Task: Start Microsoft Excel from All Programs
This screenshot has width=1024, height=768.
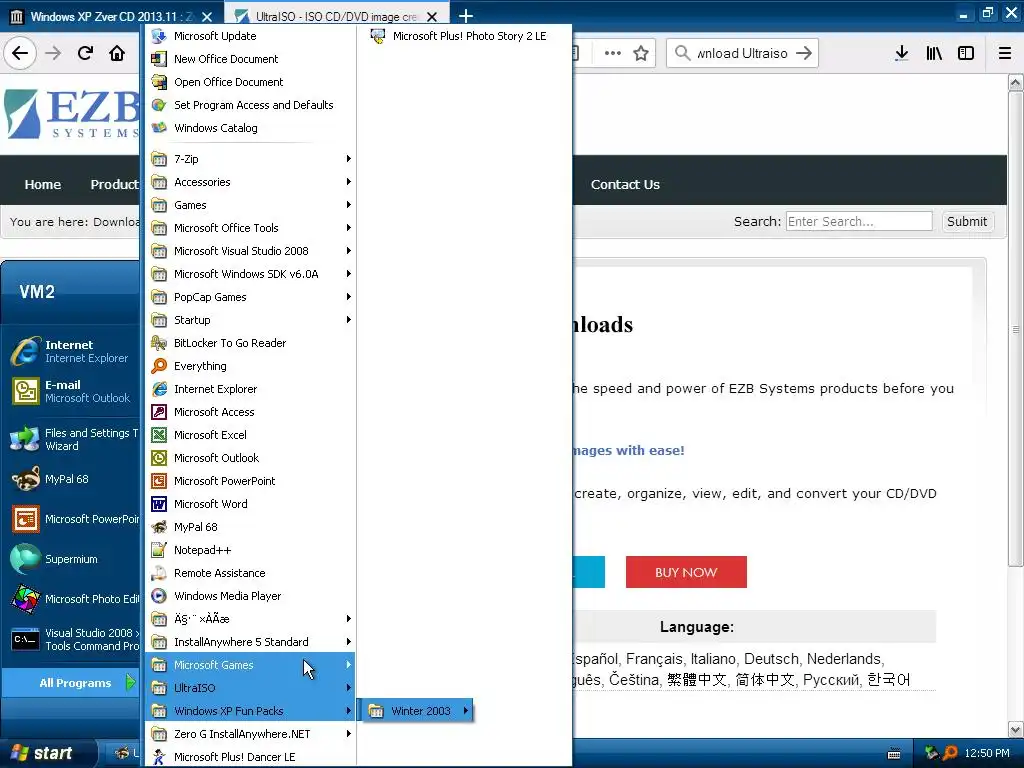Action: point(250,435)
